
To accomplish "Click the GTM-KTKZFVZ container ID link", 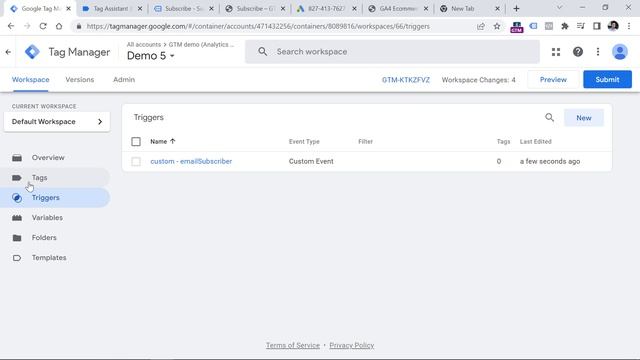I will (406, 80).
